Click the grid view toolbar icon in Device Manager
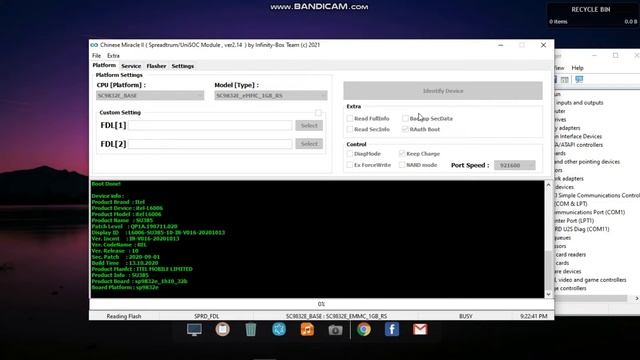 pos(565,80)
